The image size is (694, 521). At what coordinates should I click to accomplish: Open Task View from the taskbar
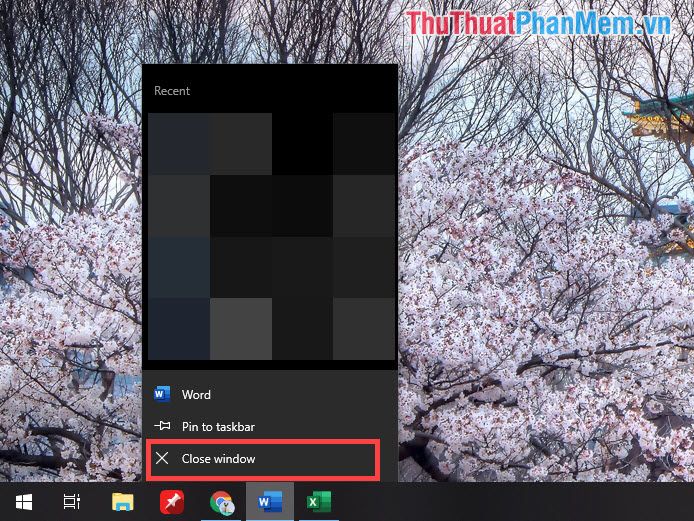point(72,502)
